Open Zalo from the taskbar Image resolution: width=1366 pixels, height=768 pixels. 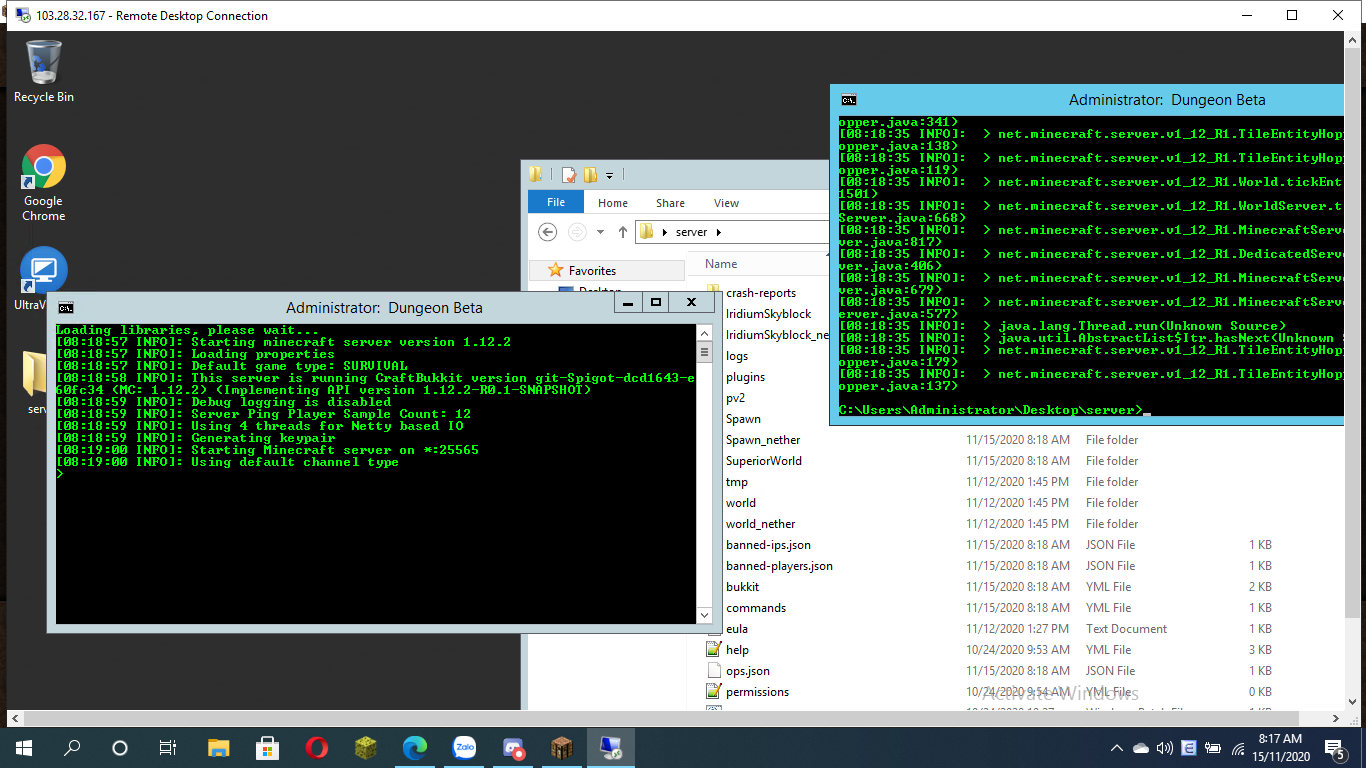click(x=464, y=748)
